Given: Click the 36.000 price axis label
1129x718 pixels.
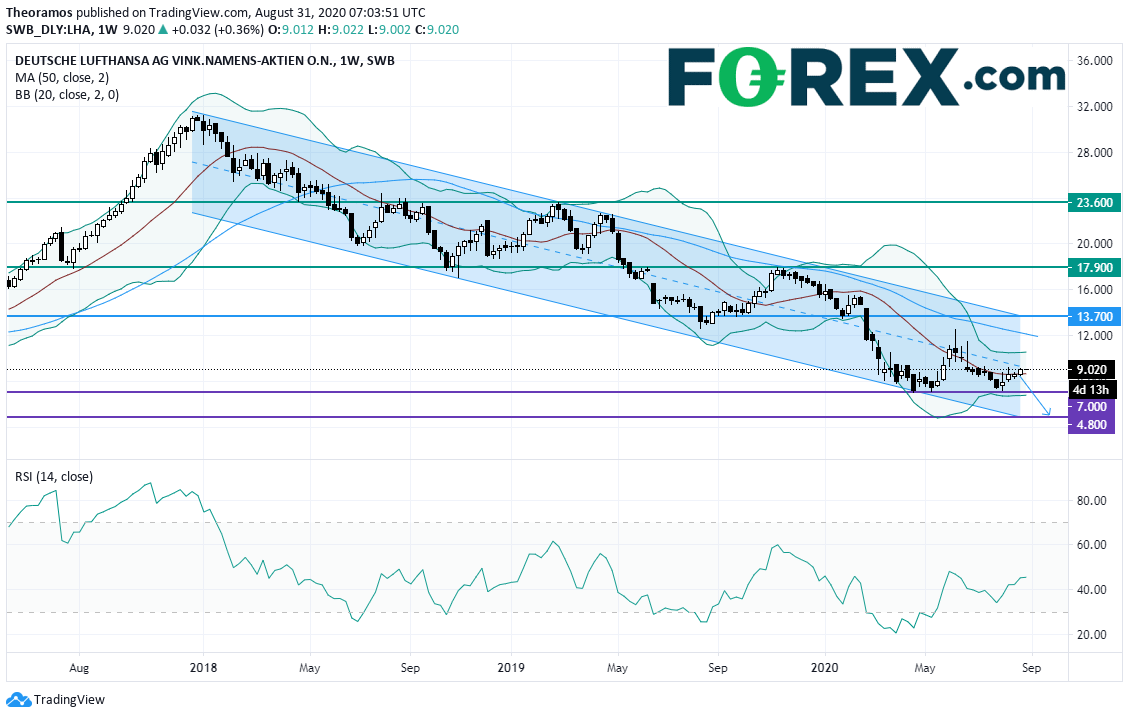Looking at the screenshot, I should 1094,60.
